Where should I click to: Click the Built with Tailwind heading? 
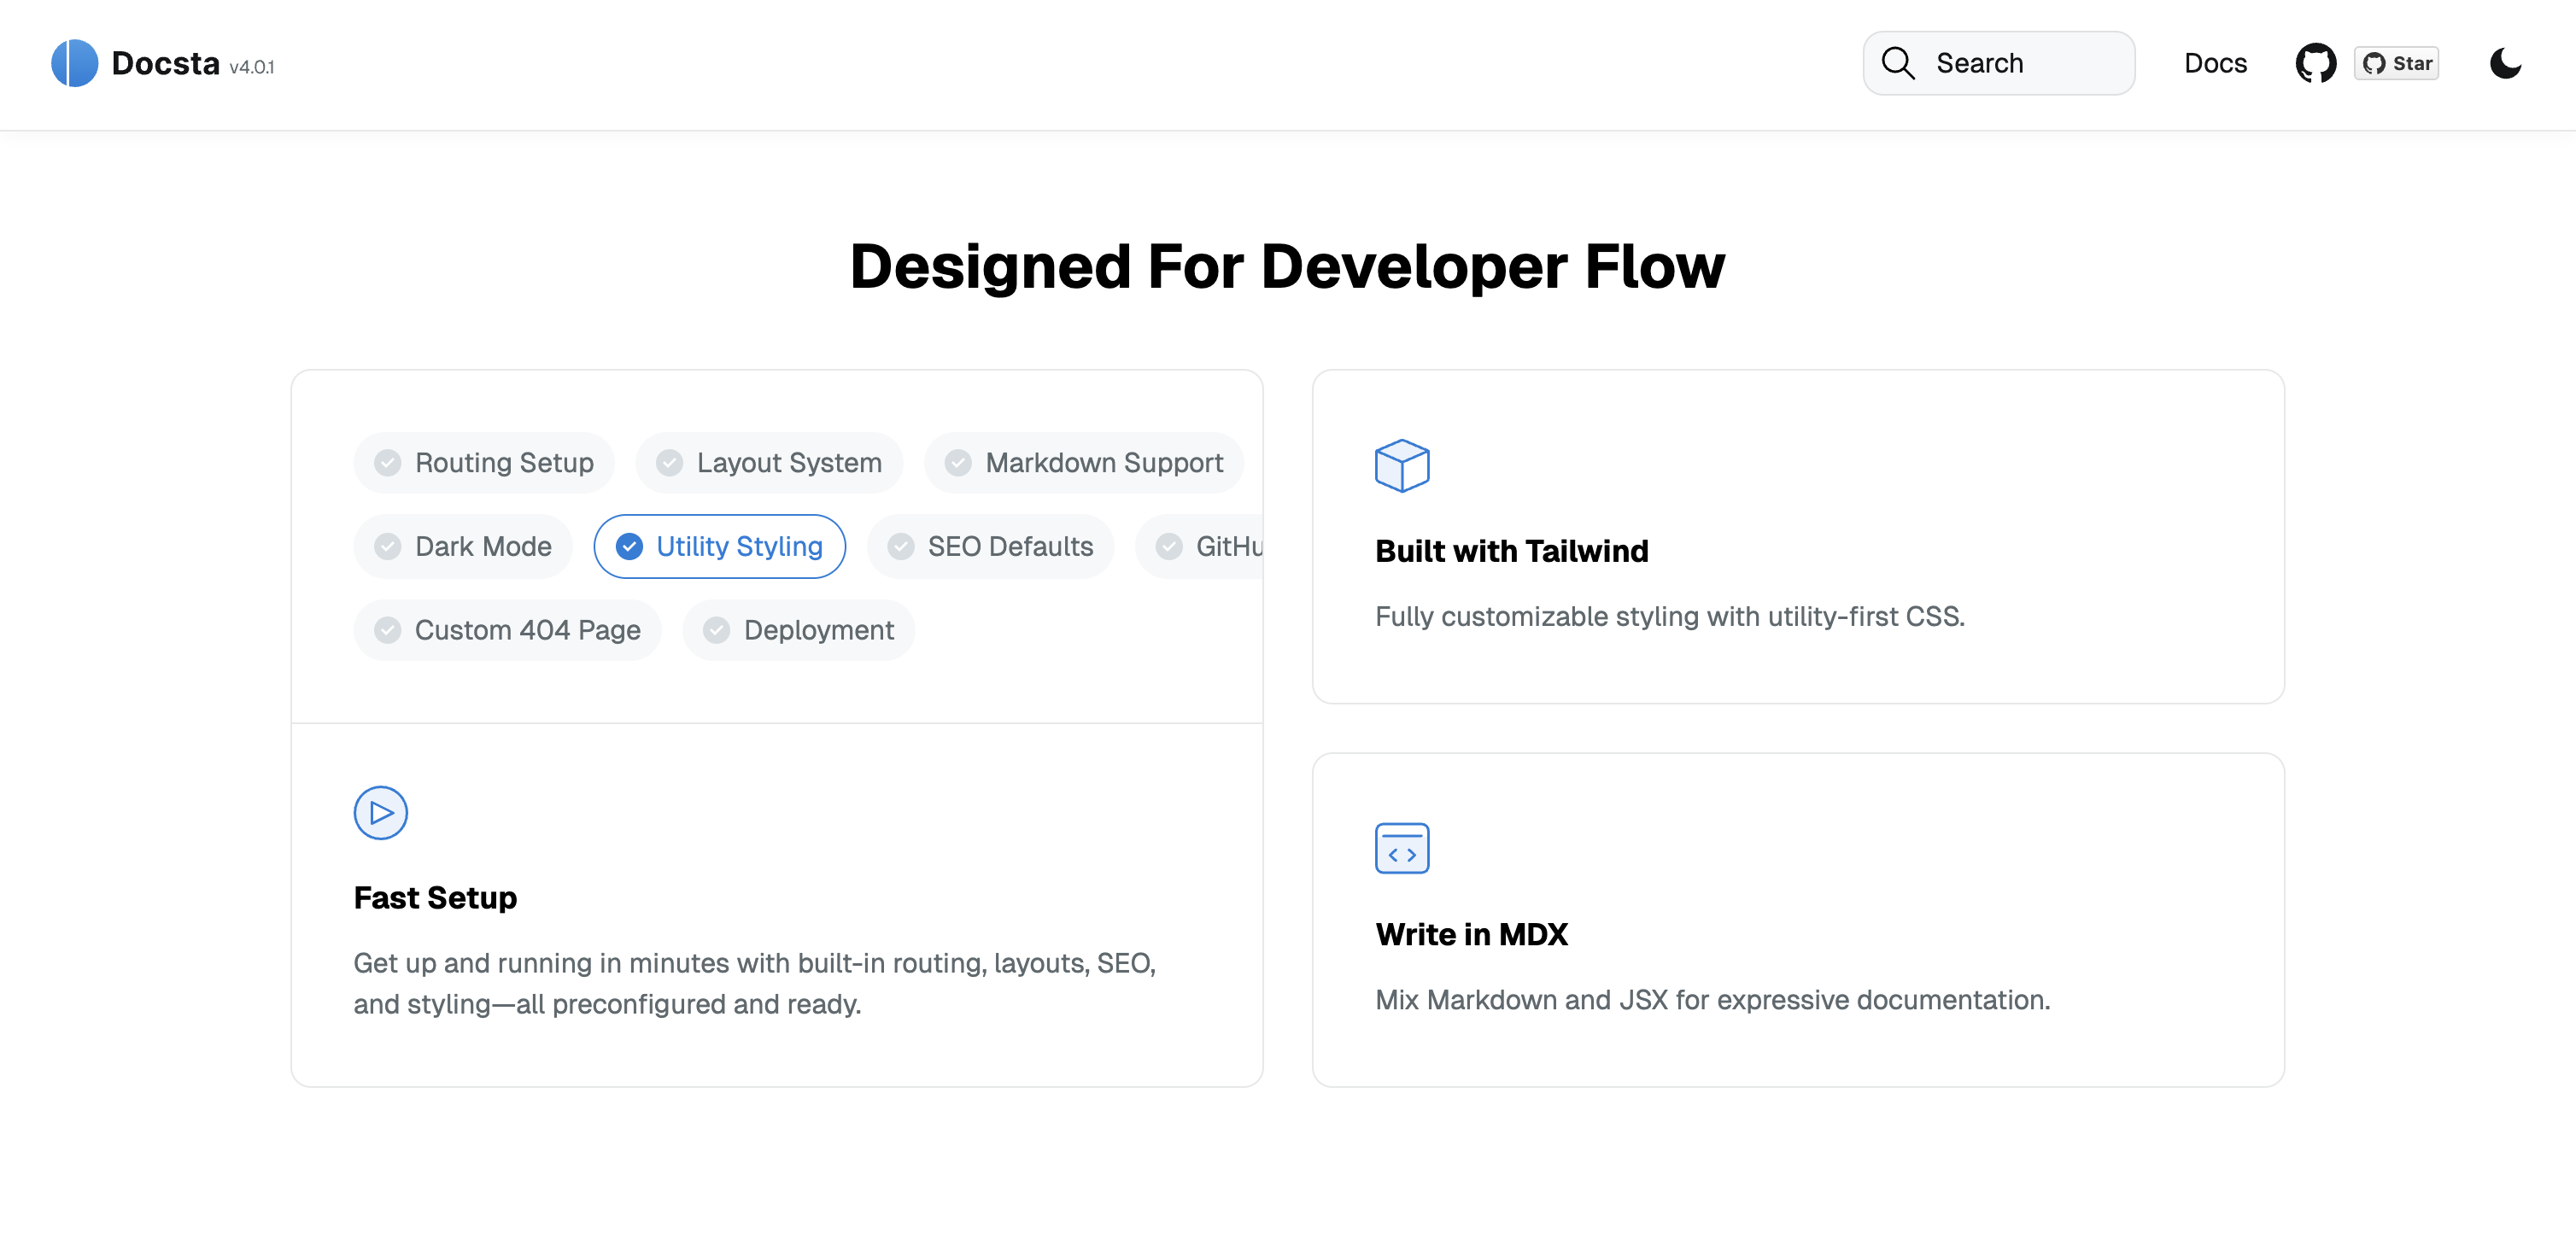tap(1511, 551)
